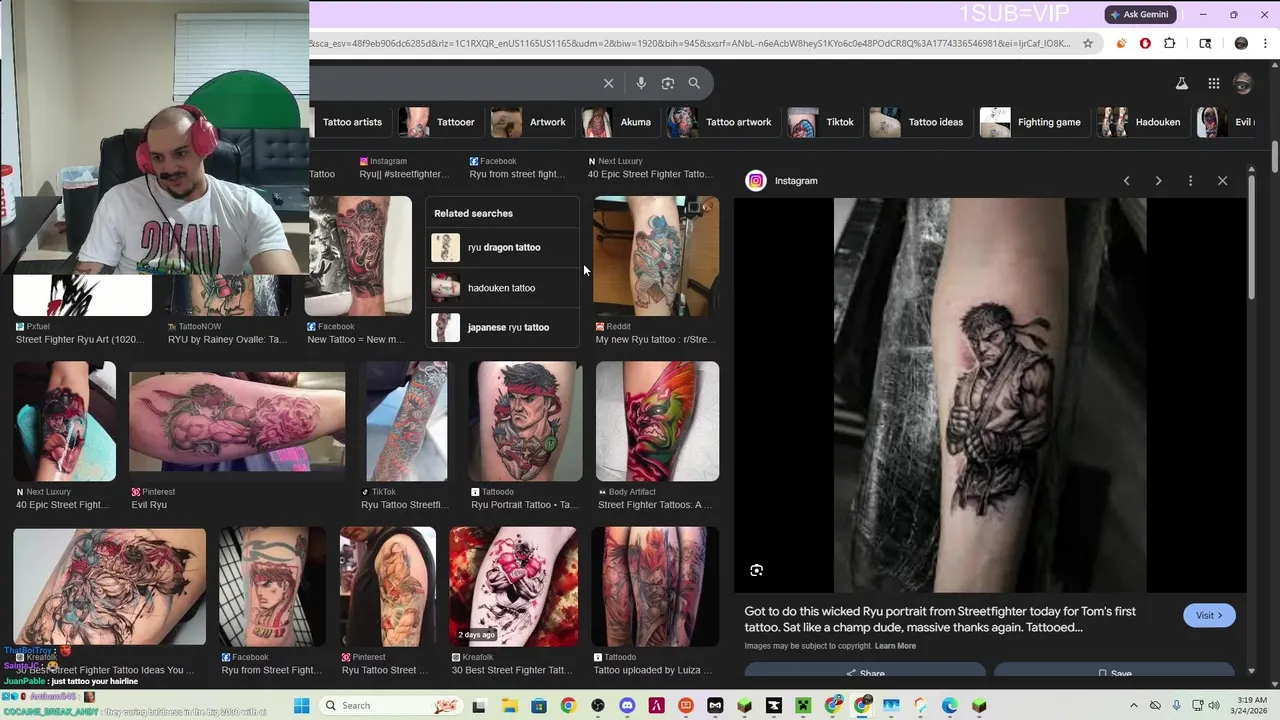The width and height of the screenshot is (1280, 720).
Task: Select ryu dragon tattoo related search
Action: coord(503,247)
